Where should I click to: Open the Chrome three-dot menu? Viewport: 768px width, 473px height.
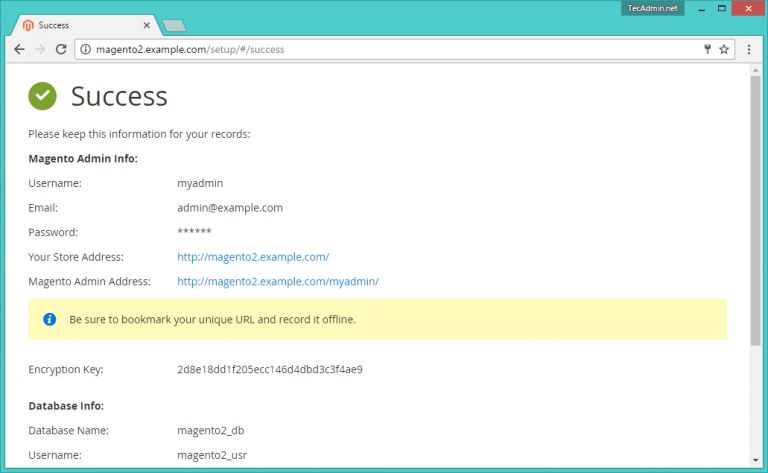(x=749, y=49)
